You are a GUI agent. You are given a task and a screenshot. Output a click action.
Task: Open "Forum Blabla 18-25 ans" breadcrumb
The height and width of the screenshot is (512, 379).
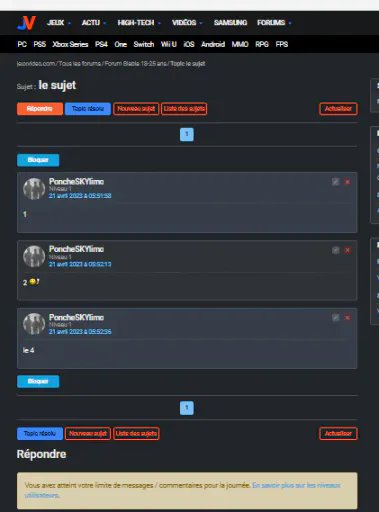pyautogui.click(x=136, y=64)
